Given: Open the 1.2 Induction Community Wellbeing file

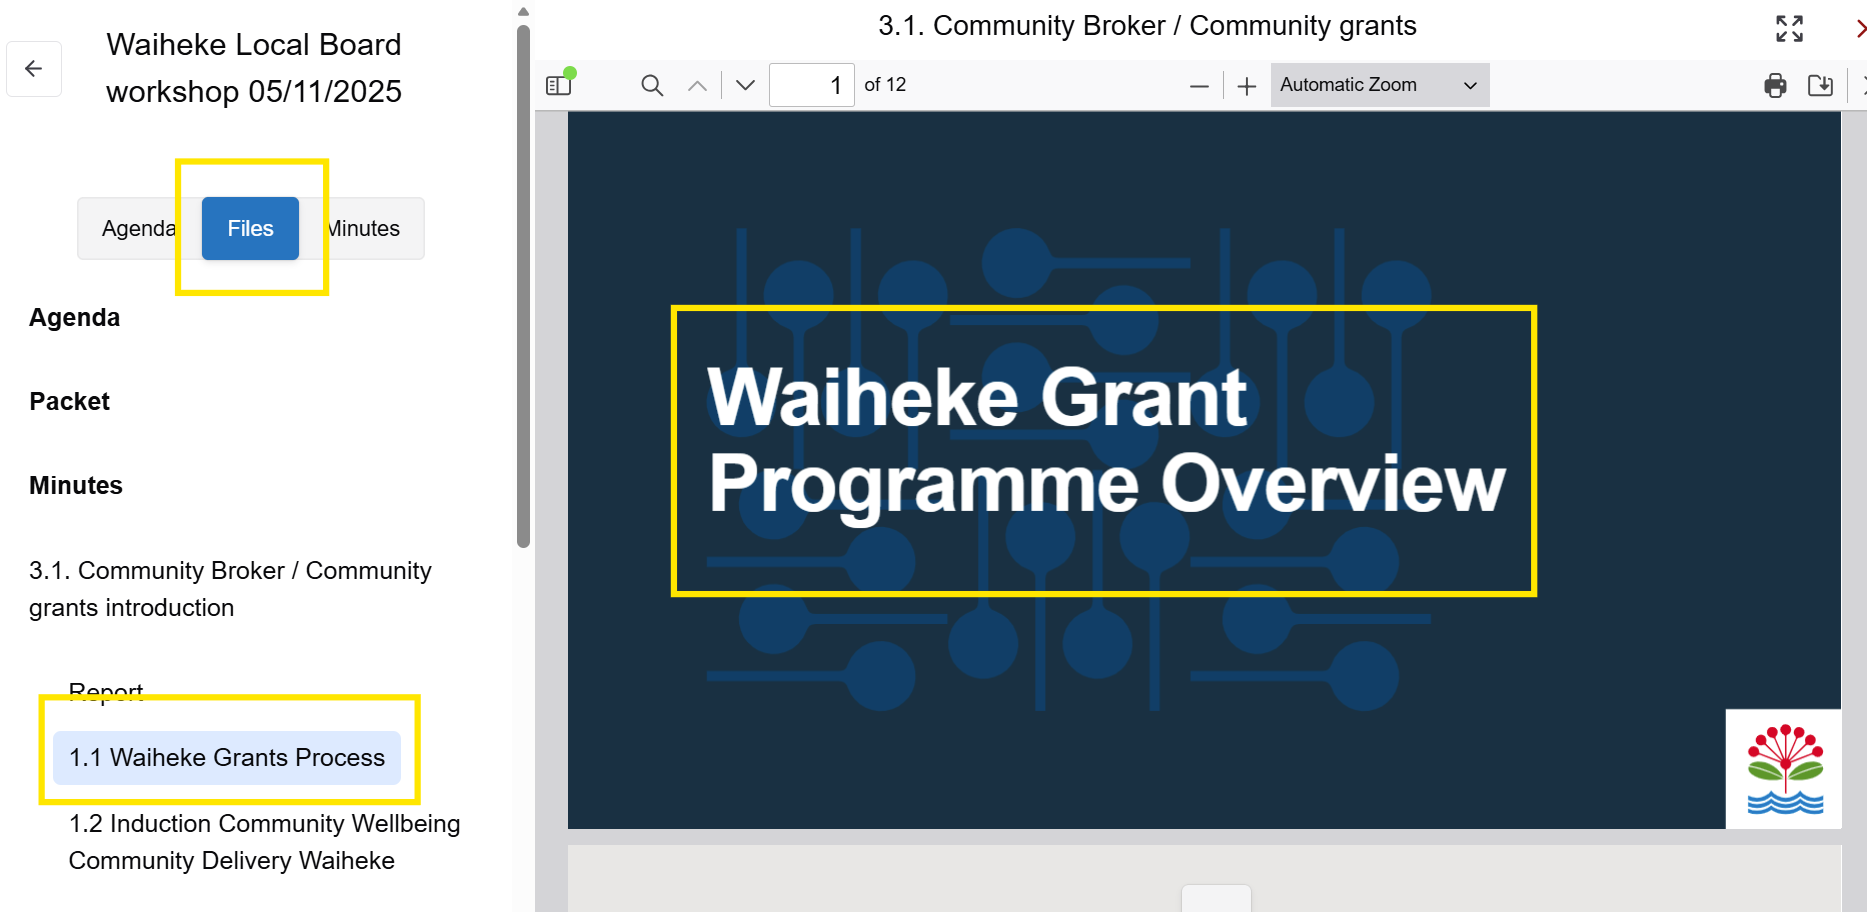Looking at the screenshot, I should pyautogui.click(x=264, y=841).
